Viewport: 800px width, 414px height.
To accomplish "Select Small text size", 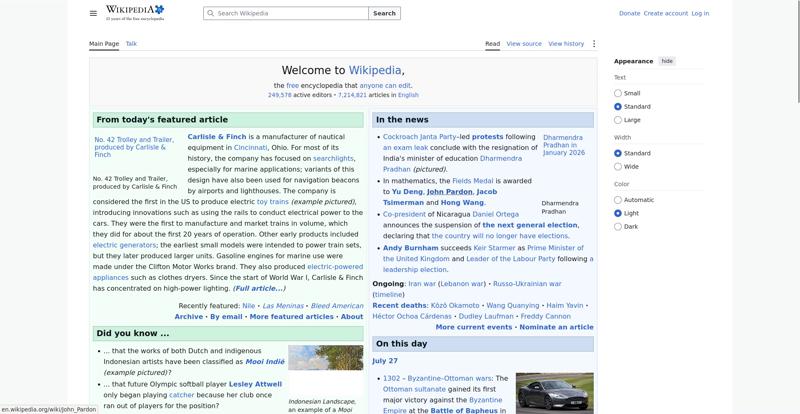I will pos(618,93).
